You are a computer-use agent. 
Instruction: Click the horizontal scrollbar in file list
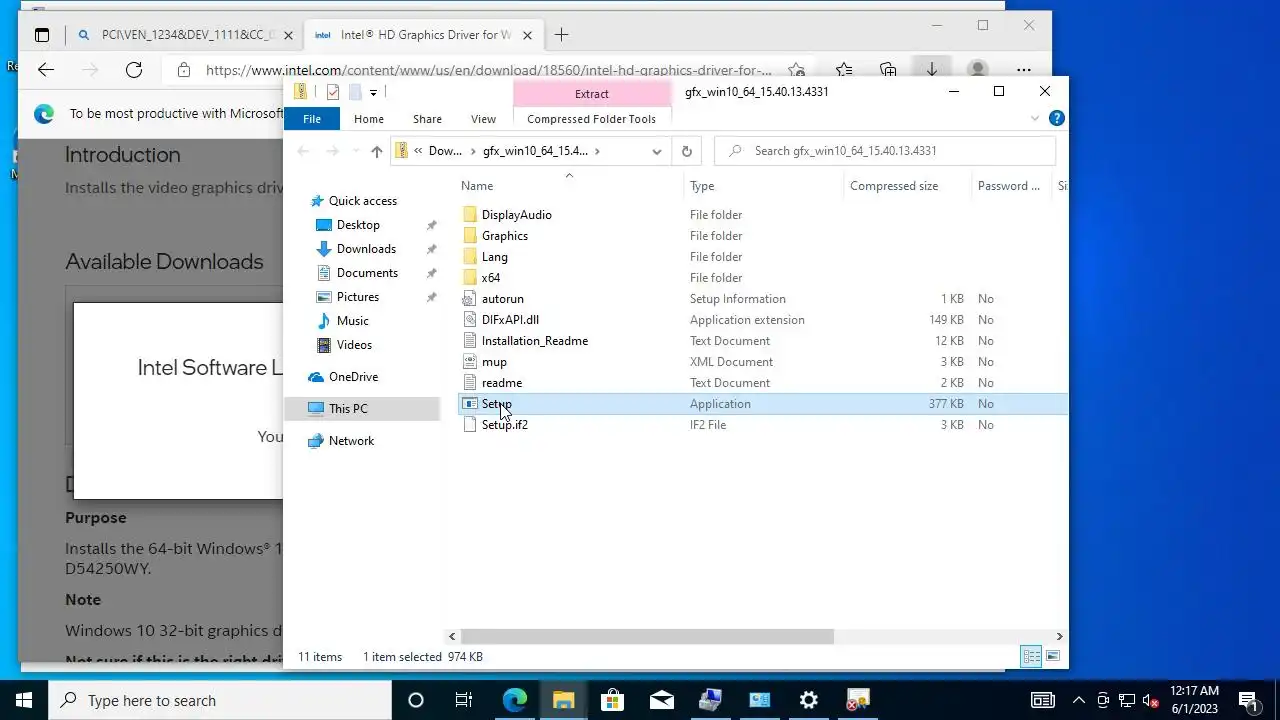click(x=647, y=636)
